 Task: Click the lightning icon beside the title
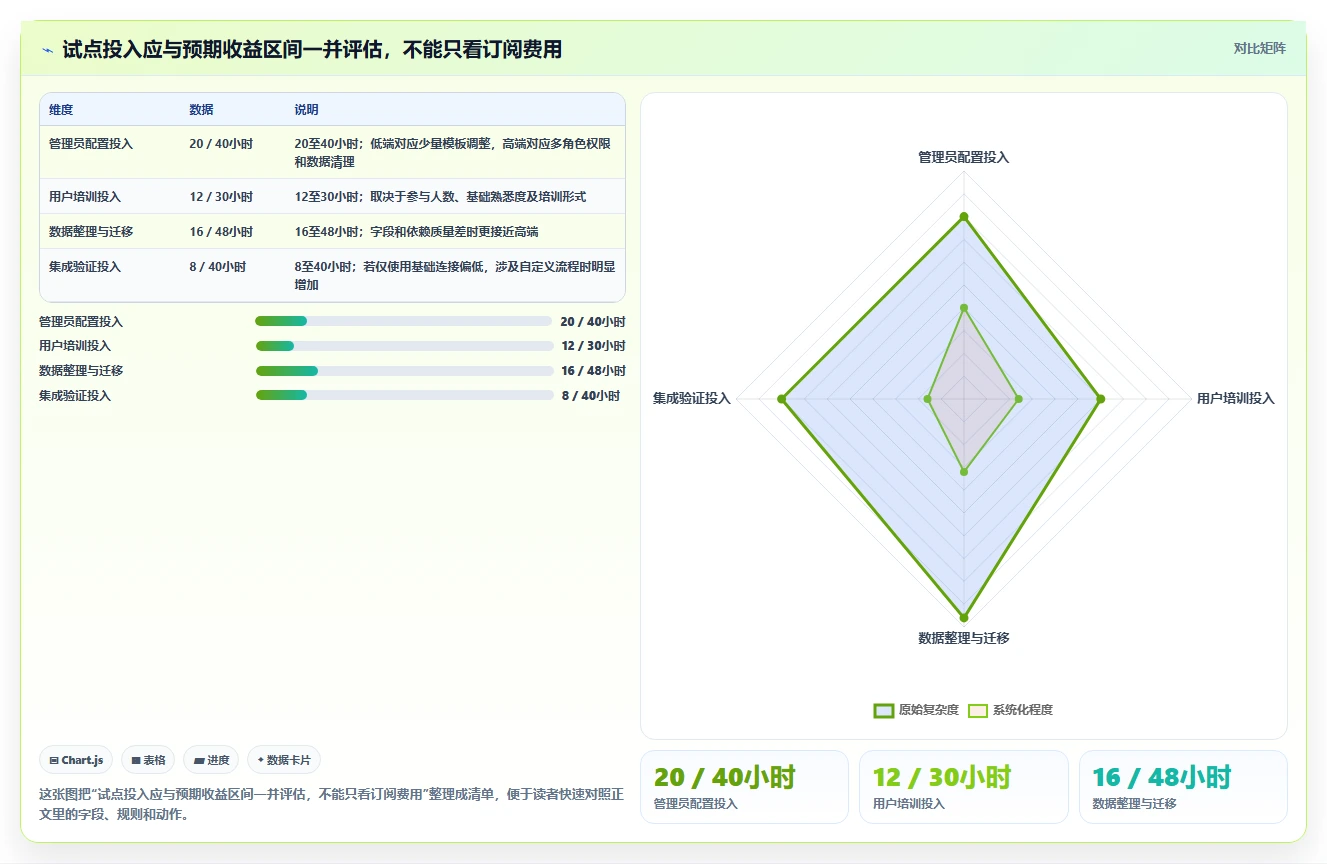coord(48,49)
